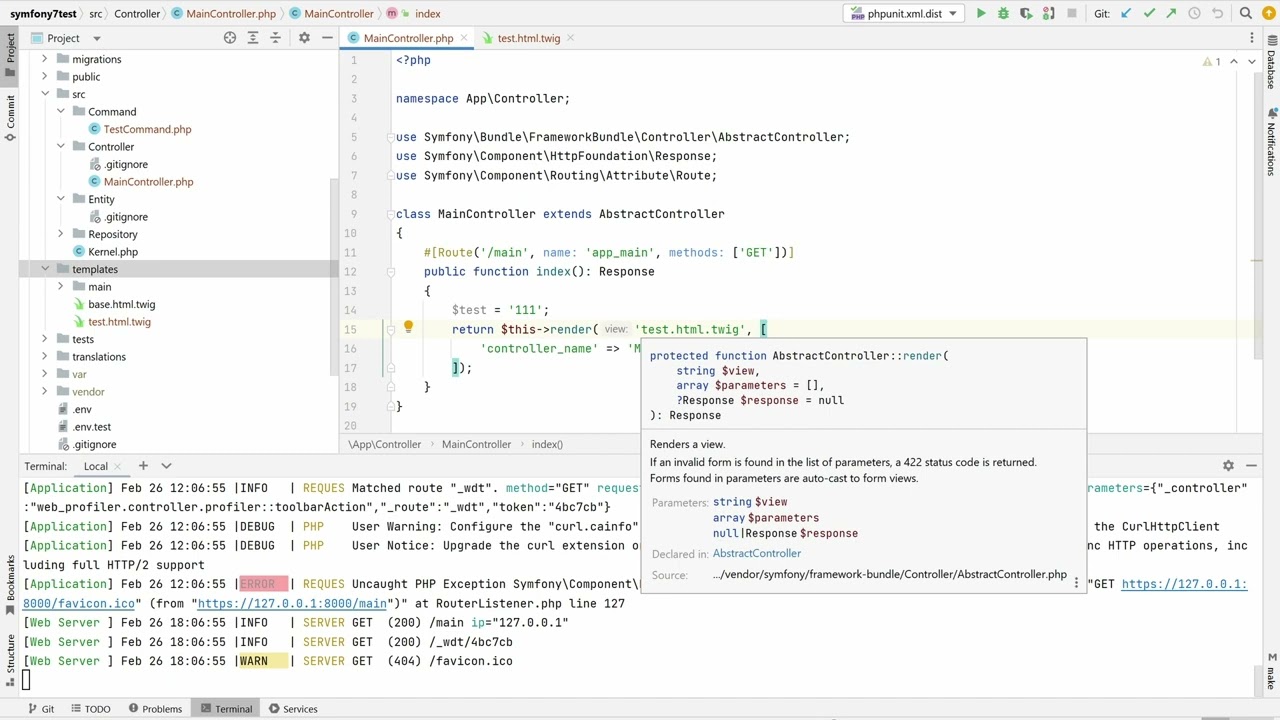This screenshot has height=720, width=1280.
Task: Collapse the templates folder
Action: coord(45,269)
